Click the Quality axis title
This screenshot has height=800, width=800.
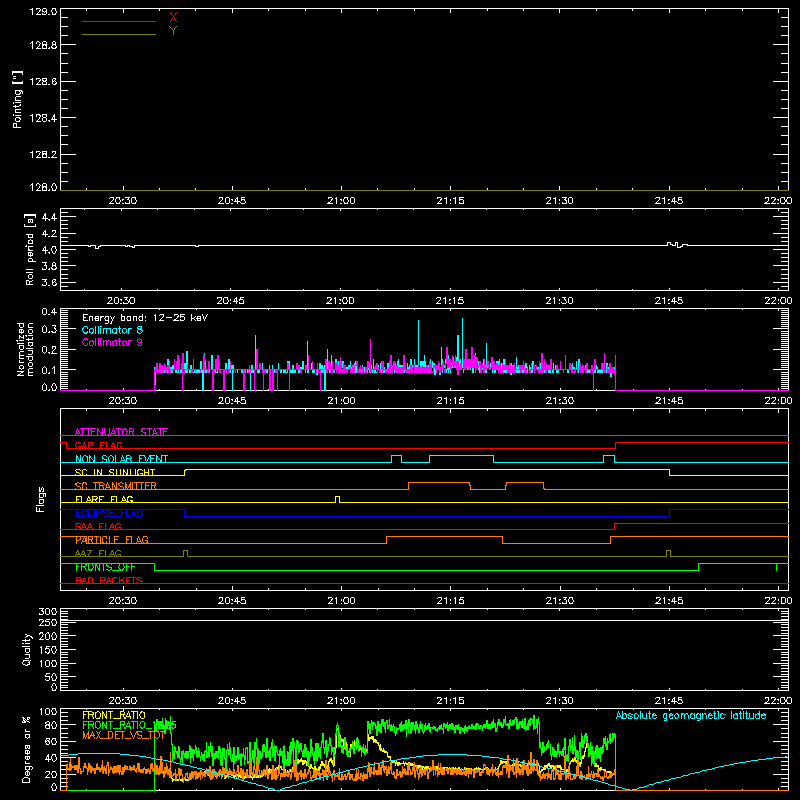(27, 649)
